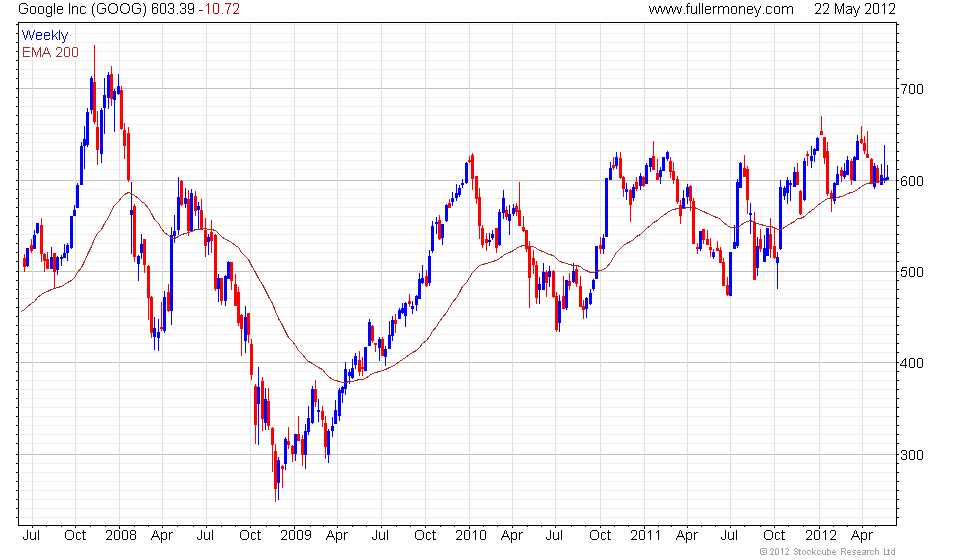Click the Apr label after 2011

point(687,536)
